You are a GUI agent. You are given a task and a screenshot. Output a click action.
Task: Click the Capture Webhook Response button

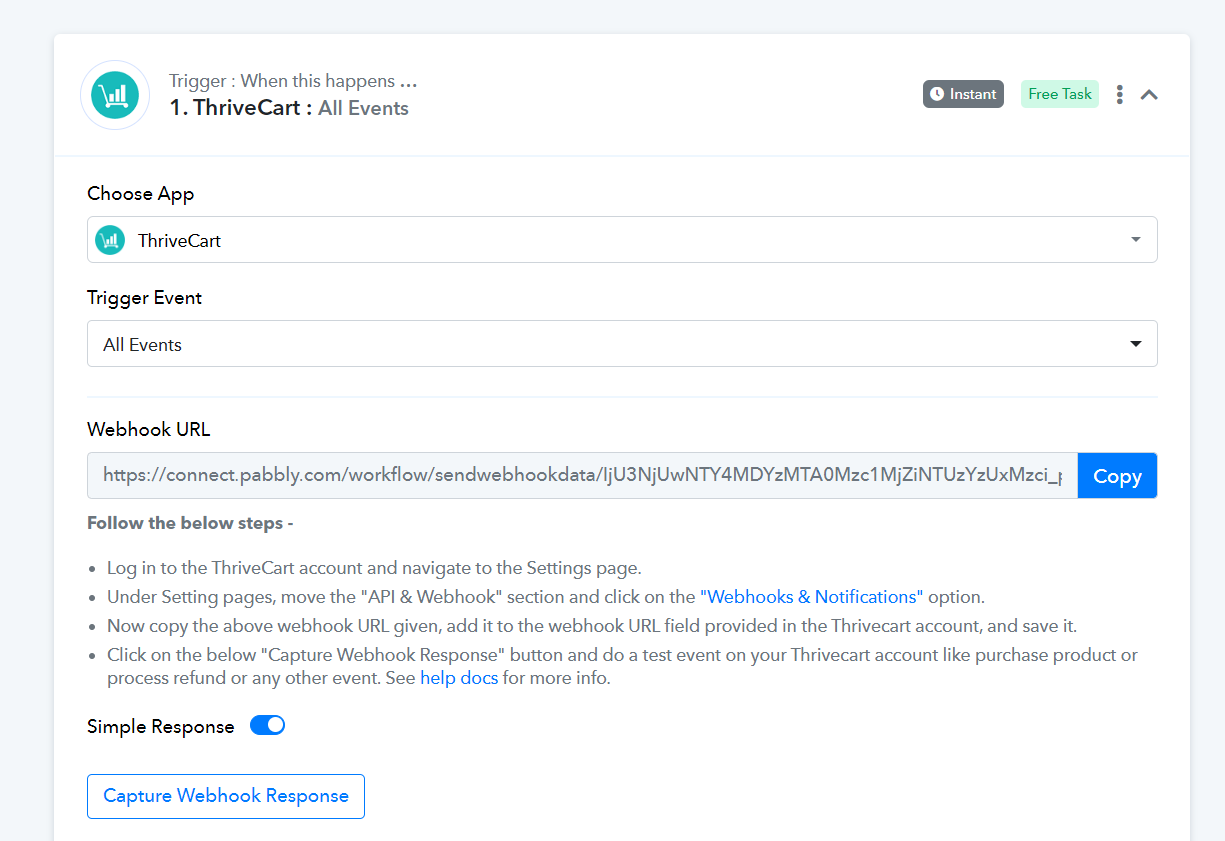coord(226,796)
